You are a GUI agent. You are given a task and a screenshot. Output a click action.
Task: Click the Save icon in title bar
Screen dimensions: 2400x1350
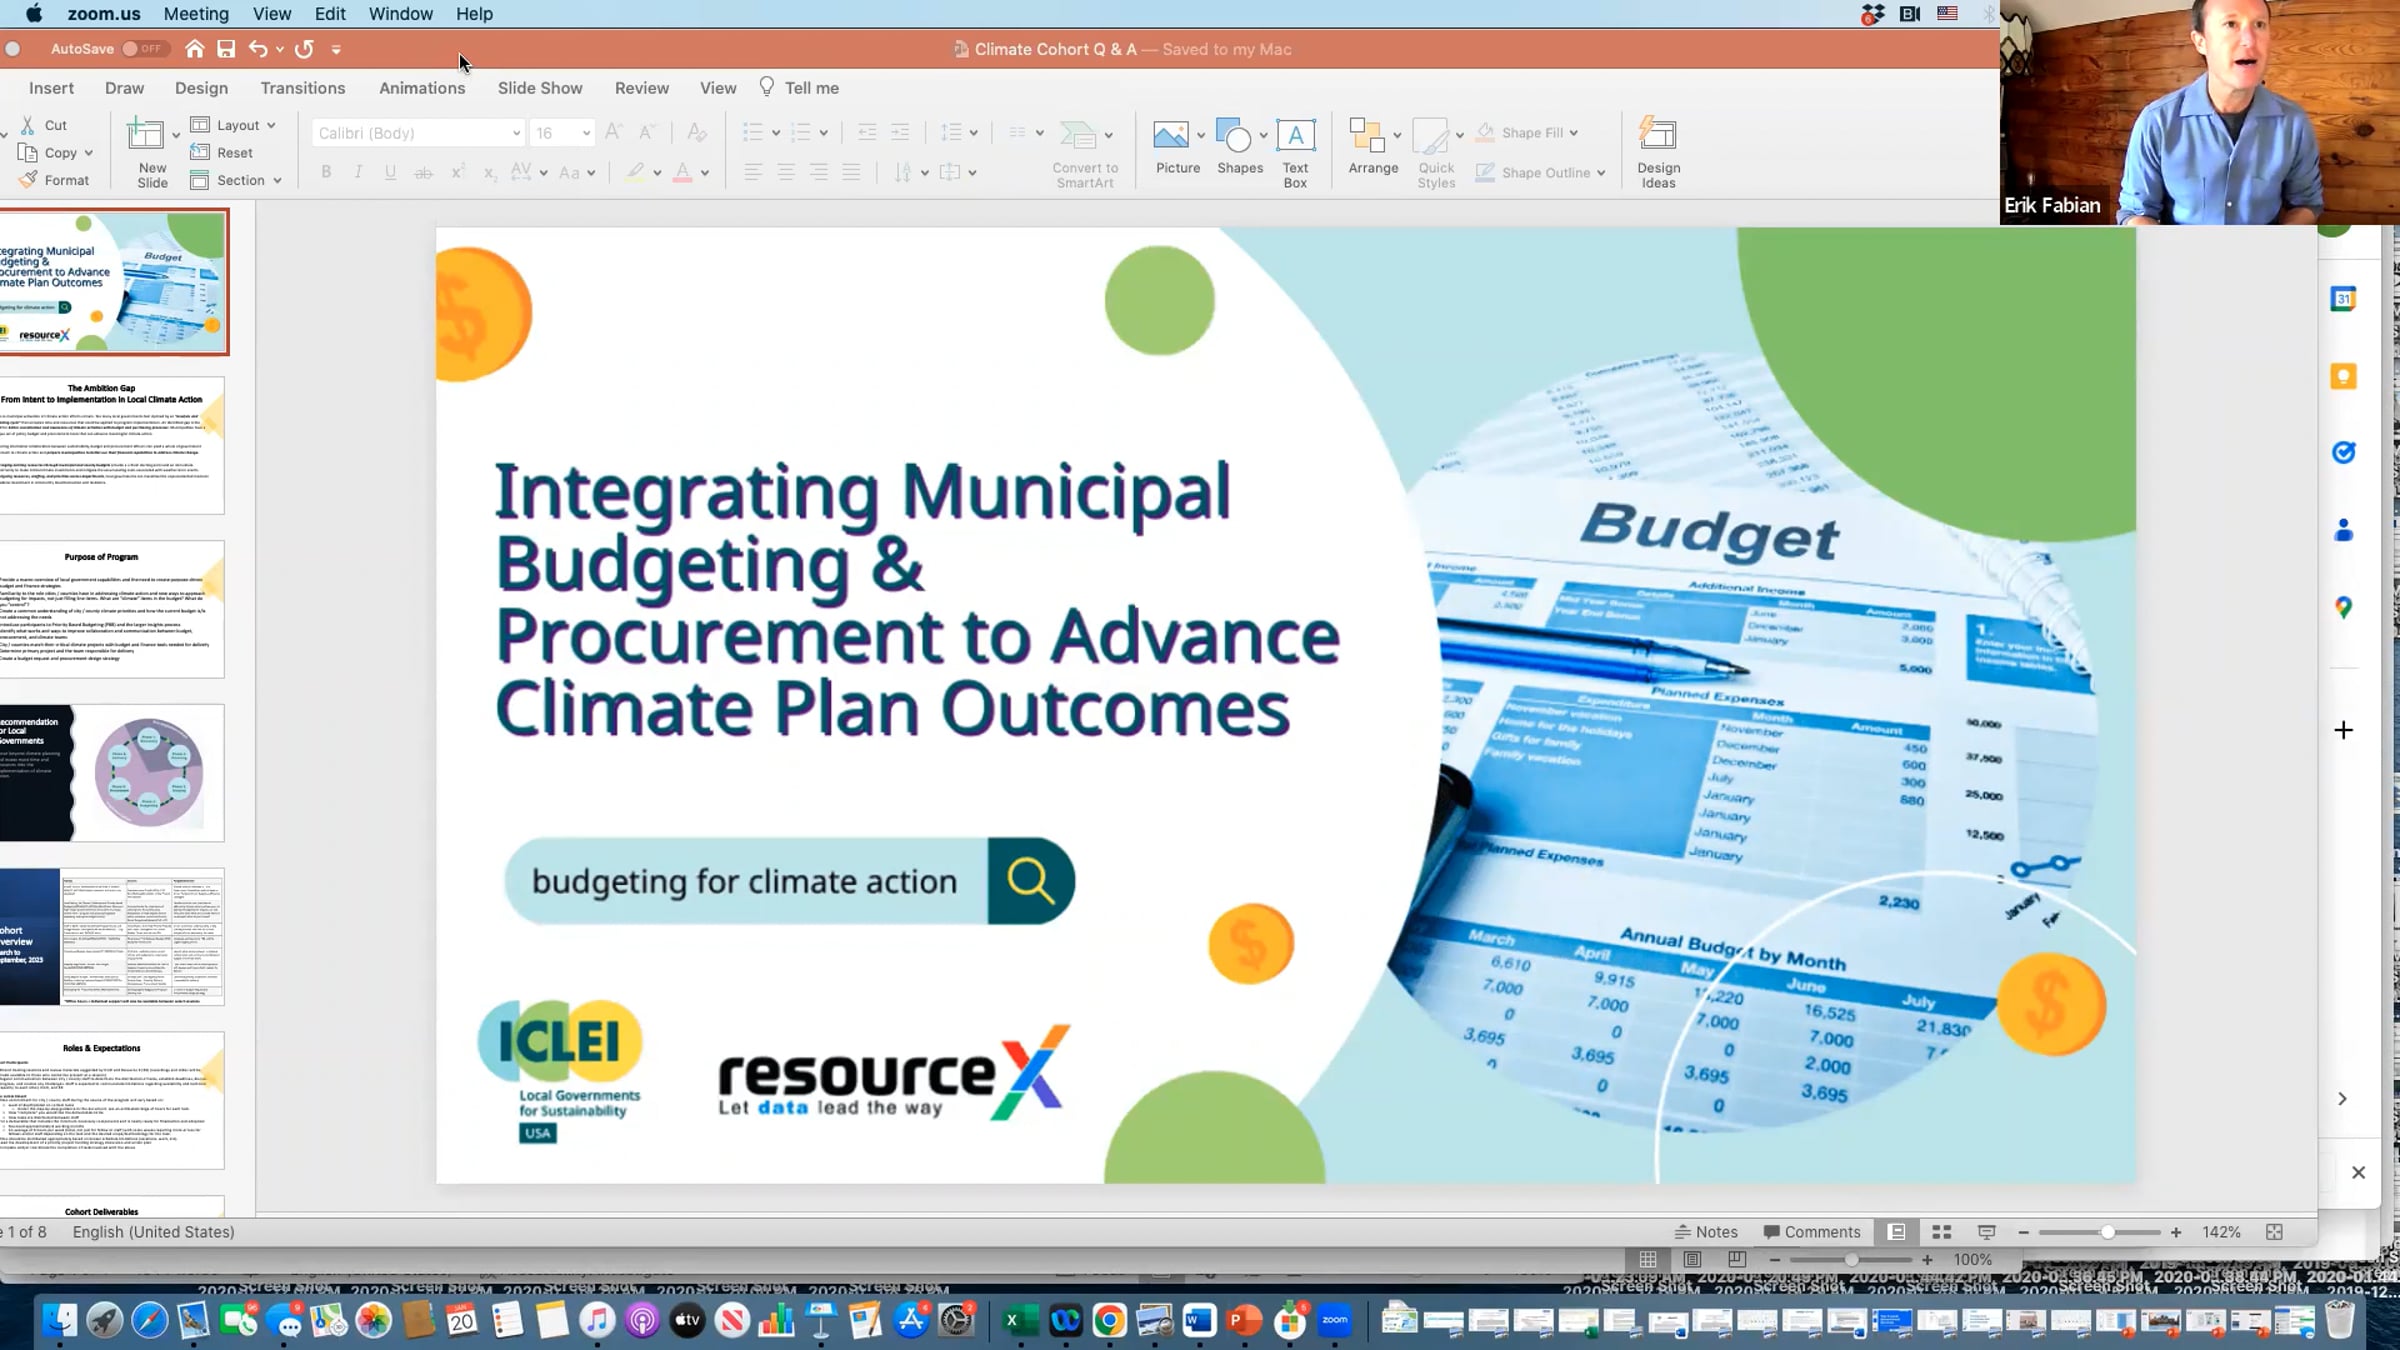226,49
